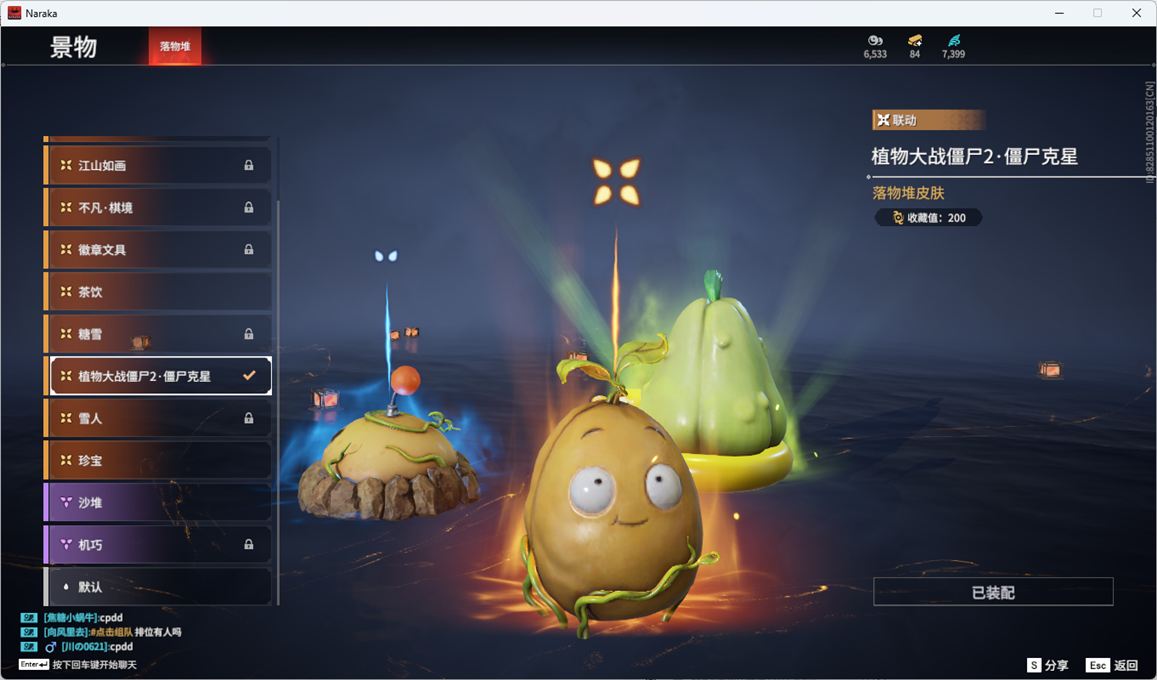
Task: Click the silver coin currency icon
Action: click(x=875, y=41)
